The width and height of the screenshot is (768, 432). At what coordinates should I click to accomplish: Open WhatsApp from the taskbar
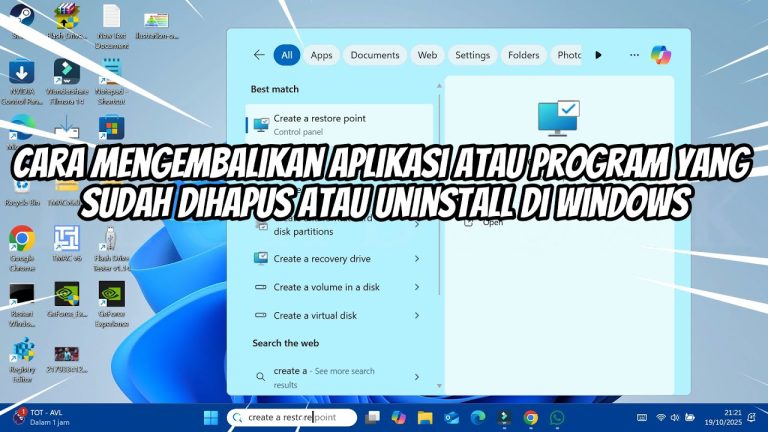[x=557, y=418]
